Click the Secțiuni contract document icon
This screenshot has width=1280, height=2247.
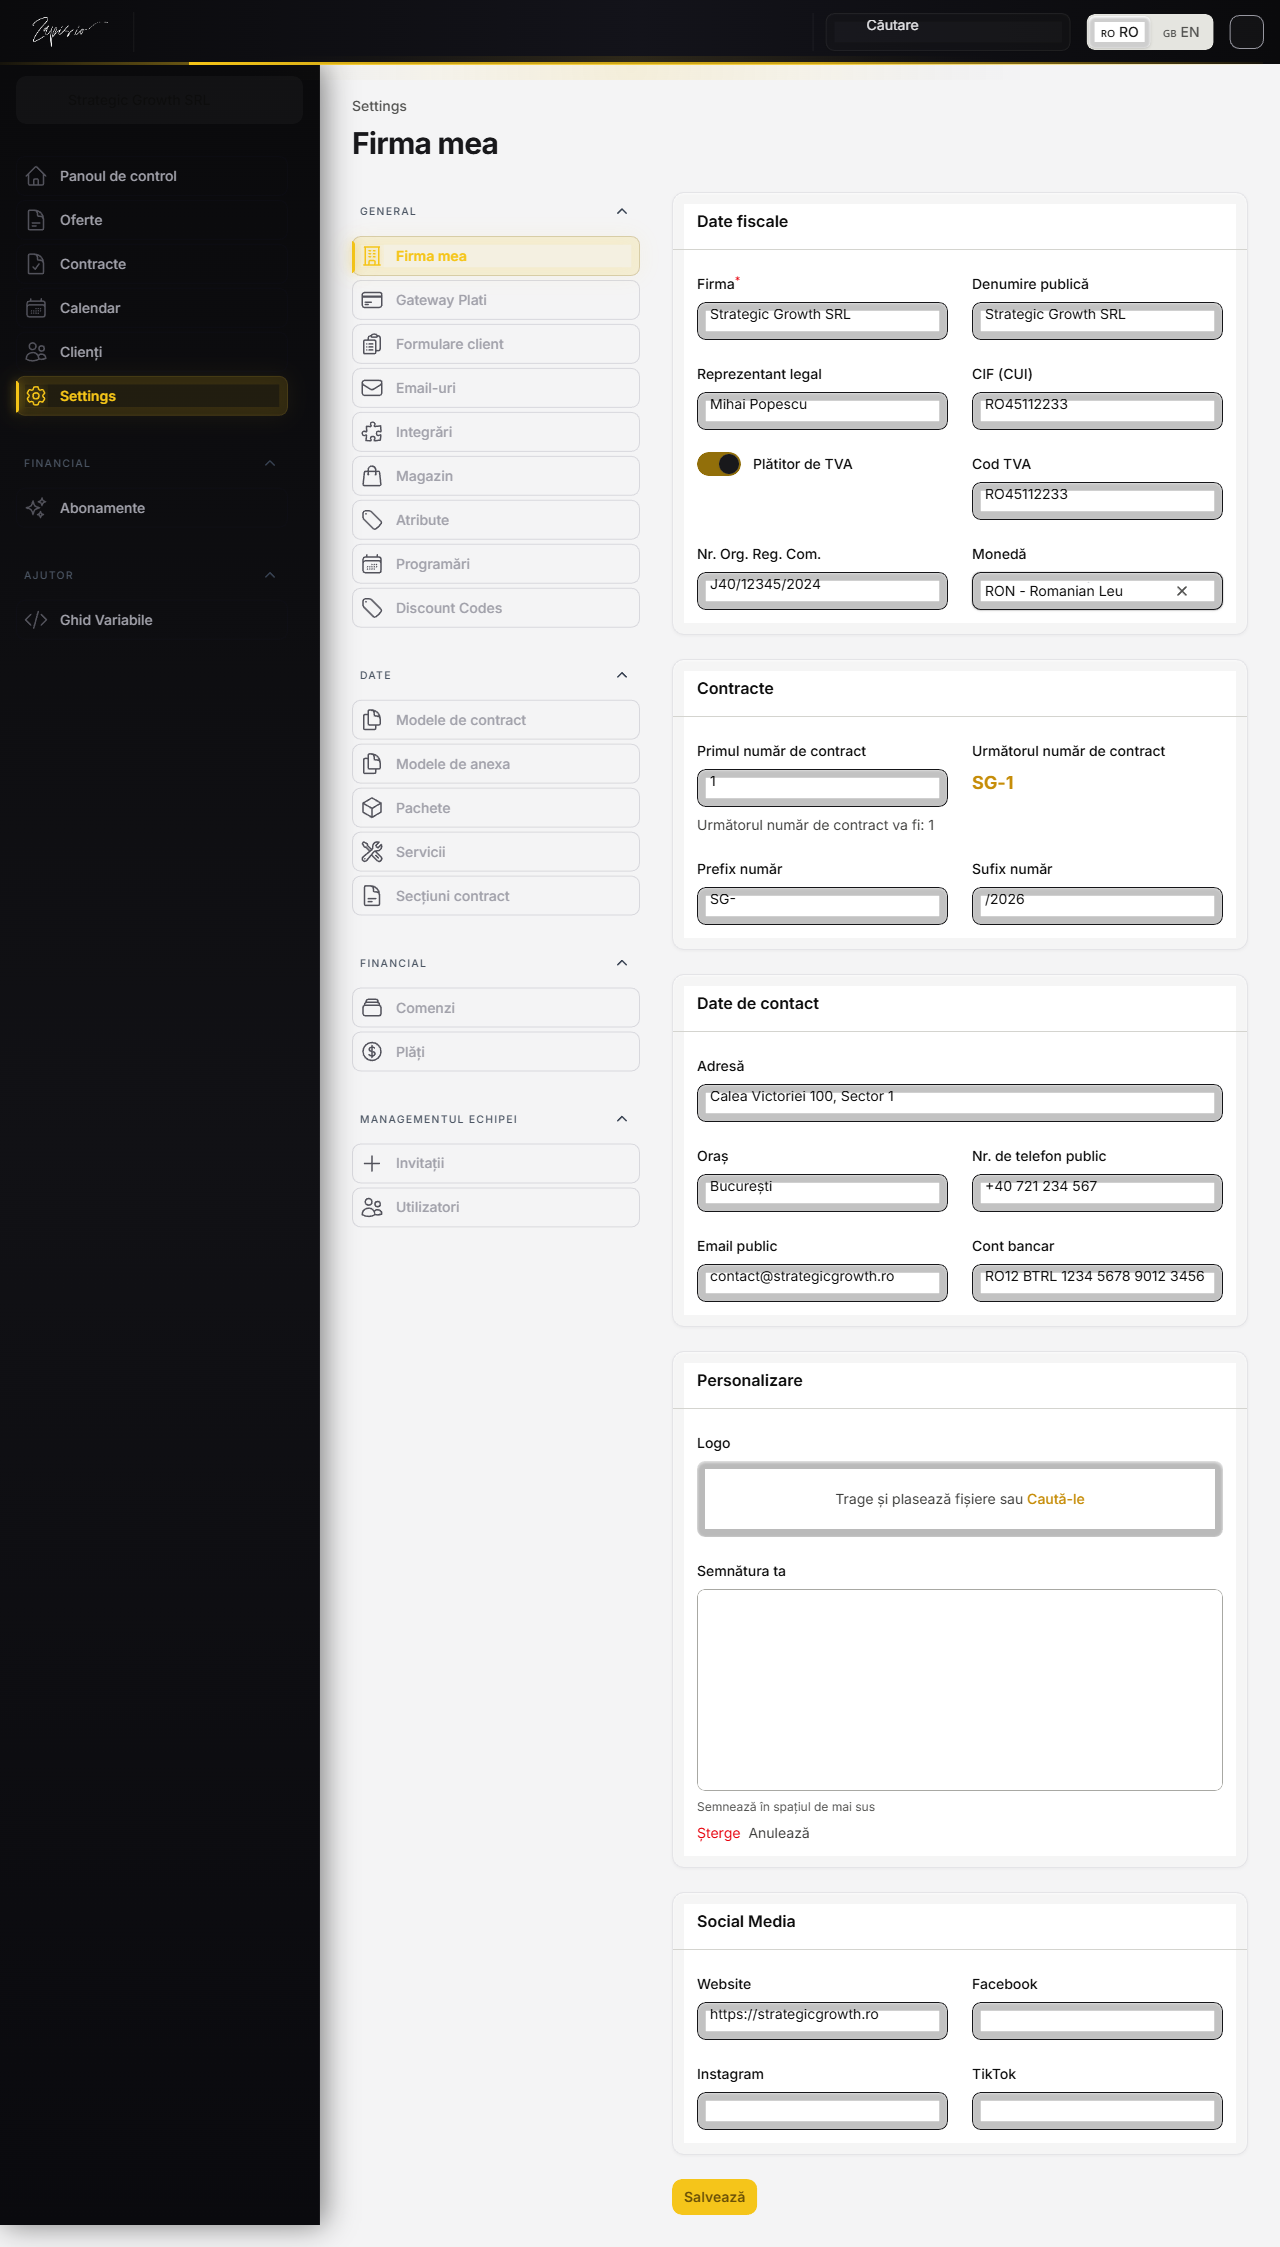[x=372, y=896]
